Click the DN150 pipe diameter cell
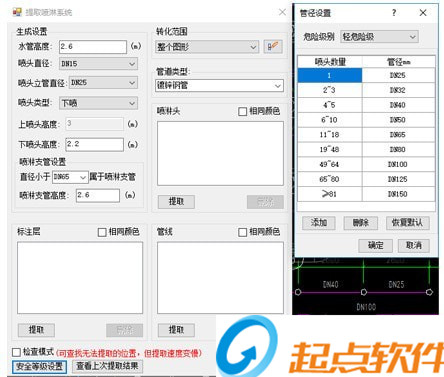The height and width of the screenshot is (377, 444). 399,194
